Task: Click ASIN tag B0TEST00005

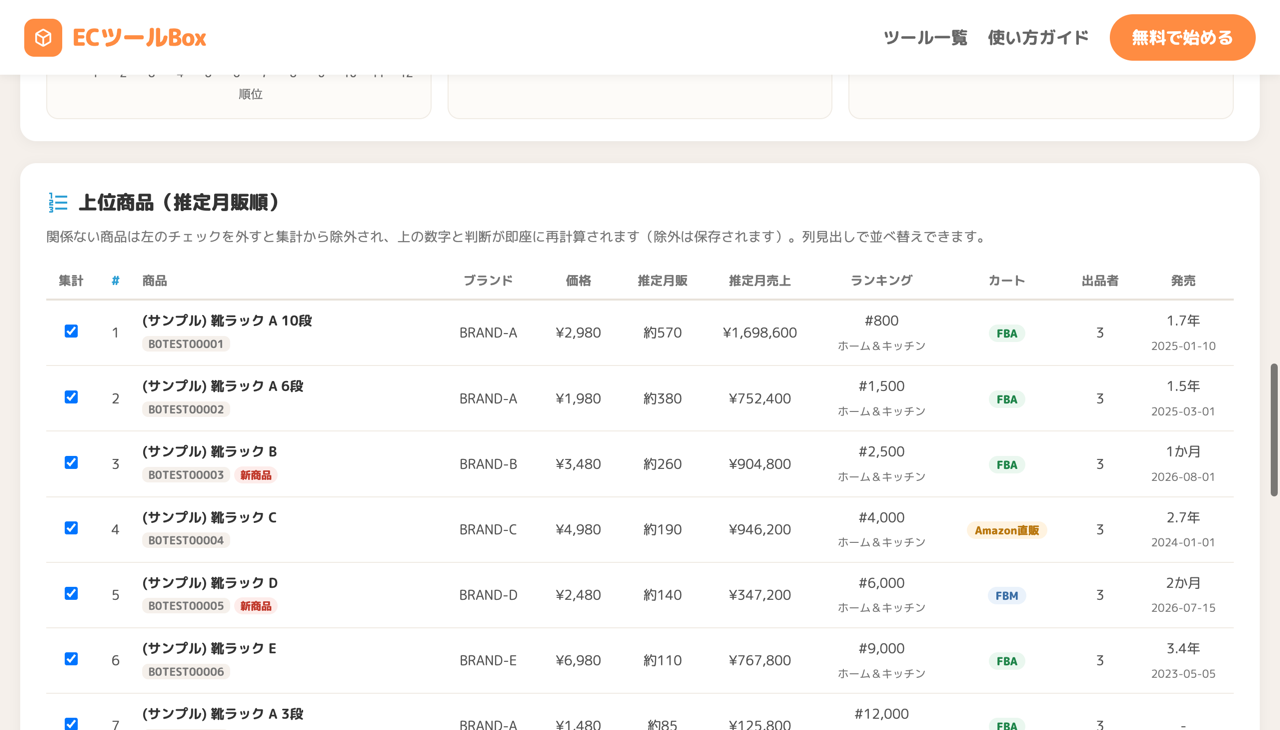Action: pyautogui.click(x=186, y=606)
